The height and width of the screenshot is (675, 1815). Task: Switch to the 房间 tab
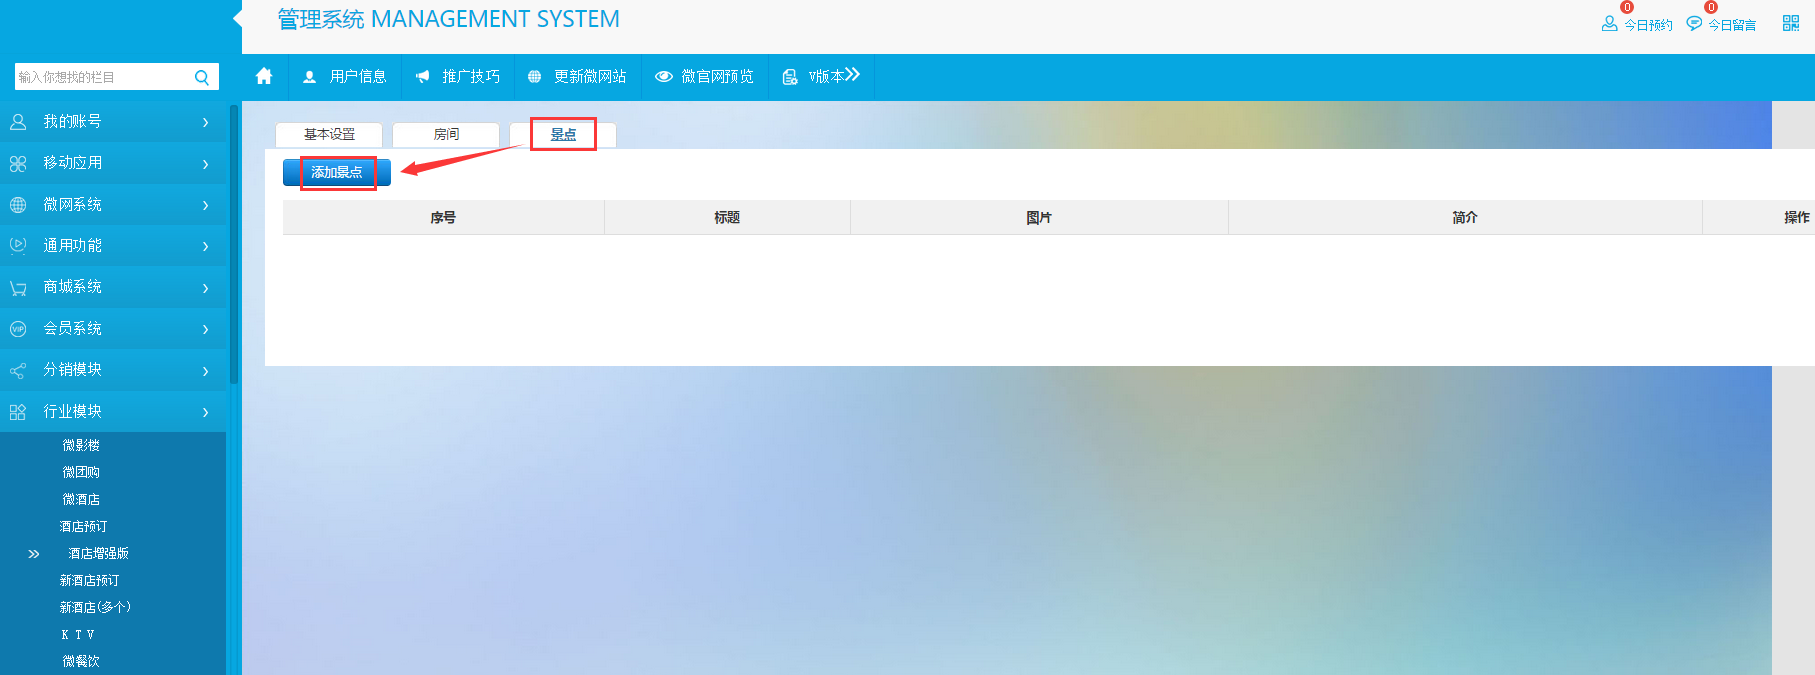[446, 135]
